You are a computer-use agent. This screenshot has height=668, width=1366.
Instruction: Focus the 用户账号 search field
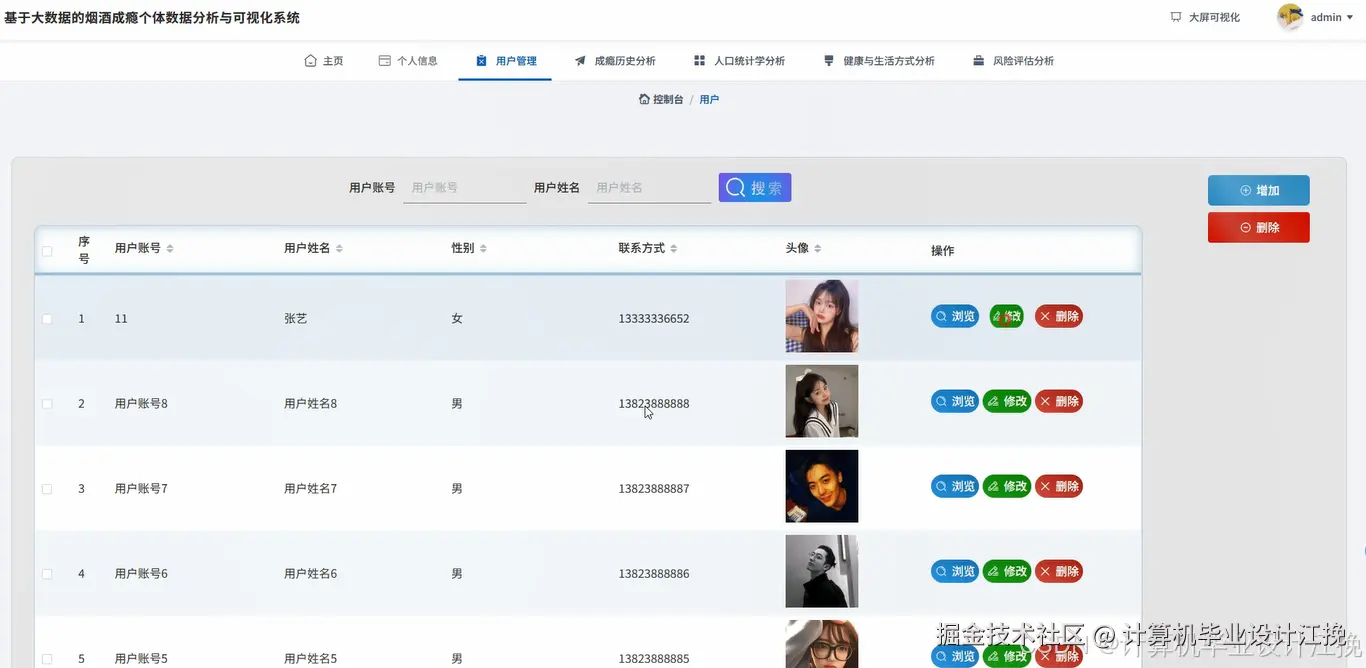465,188
